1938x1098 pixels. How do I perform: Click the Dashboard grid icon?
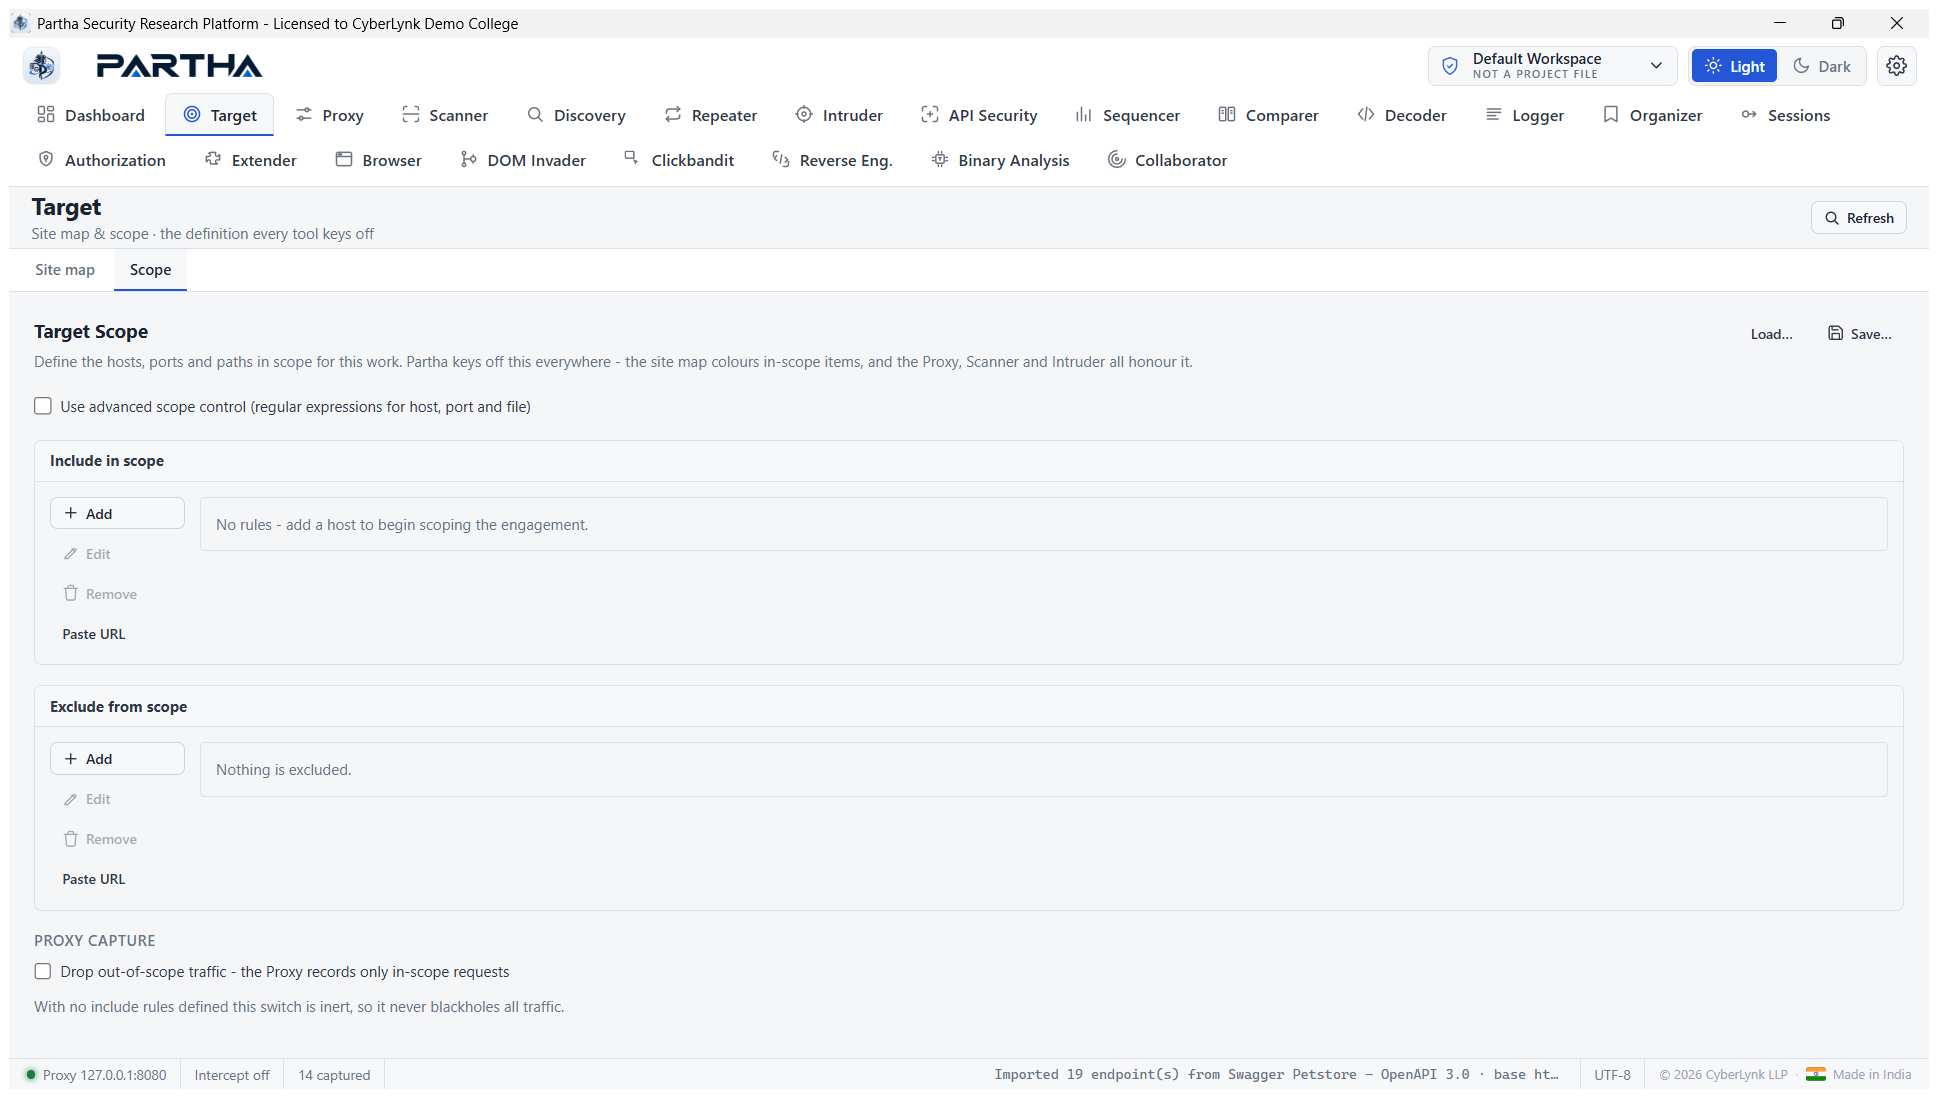[46, 114]
